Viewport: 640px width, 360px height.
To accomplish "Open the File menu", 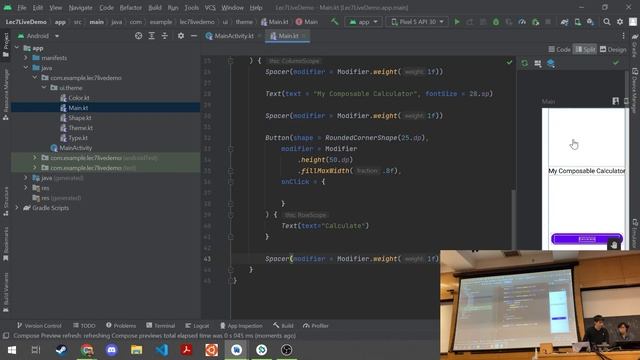I will click(22, 7).
